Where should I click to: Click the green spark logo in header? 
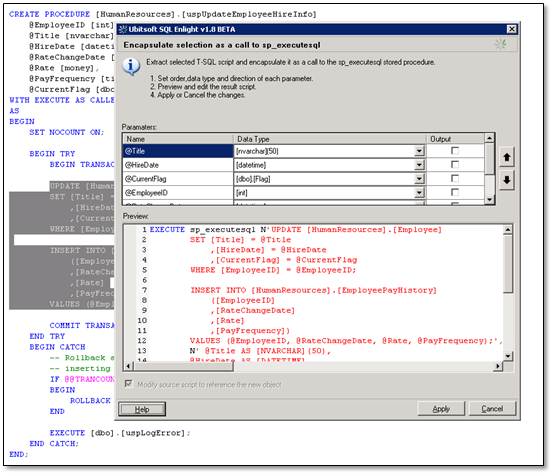point(500,44)
